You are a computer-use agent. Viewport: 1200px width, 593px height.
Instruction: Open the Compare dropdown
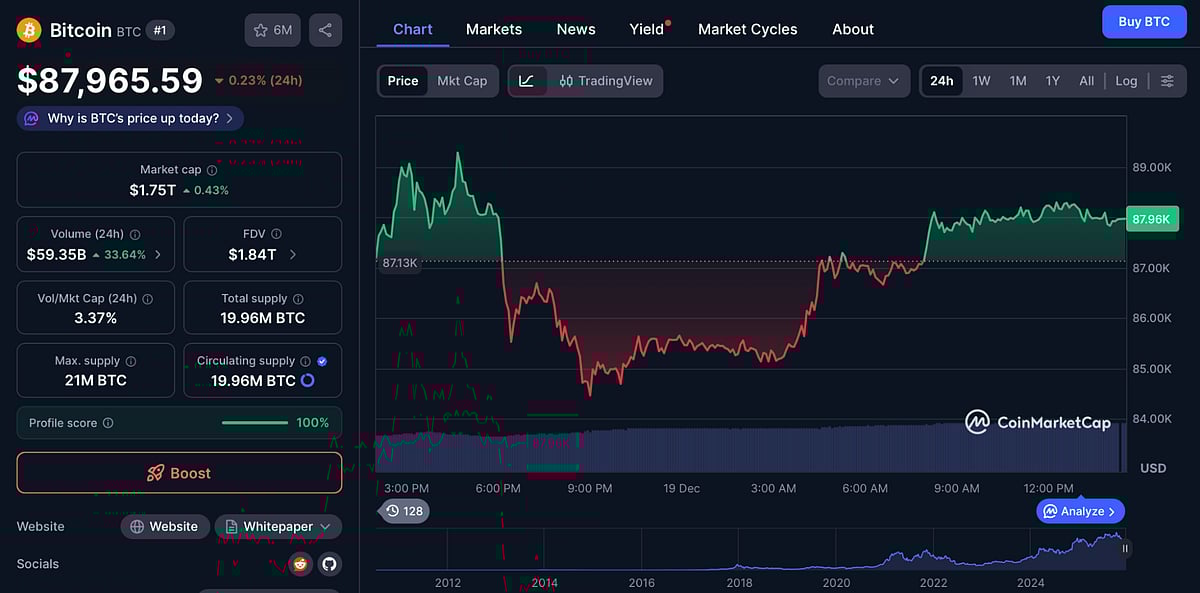(864, 81)
